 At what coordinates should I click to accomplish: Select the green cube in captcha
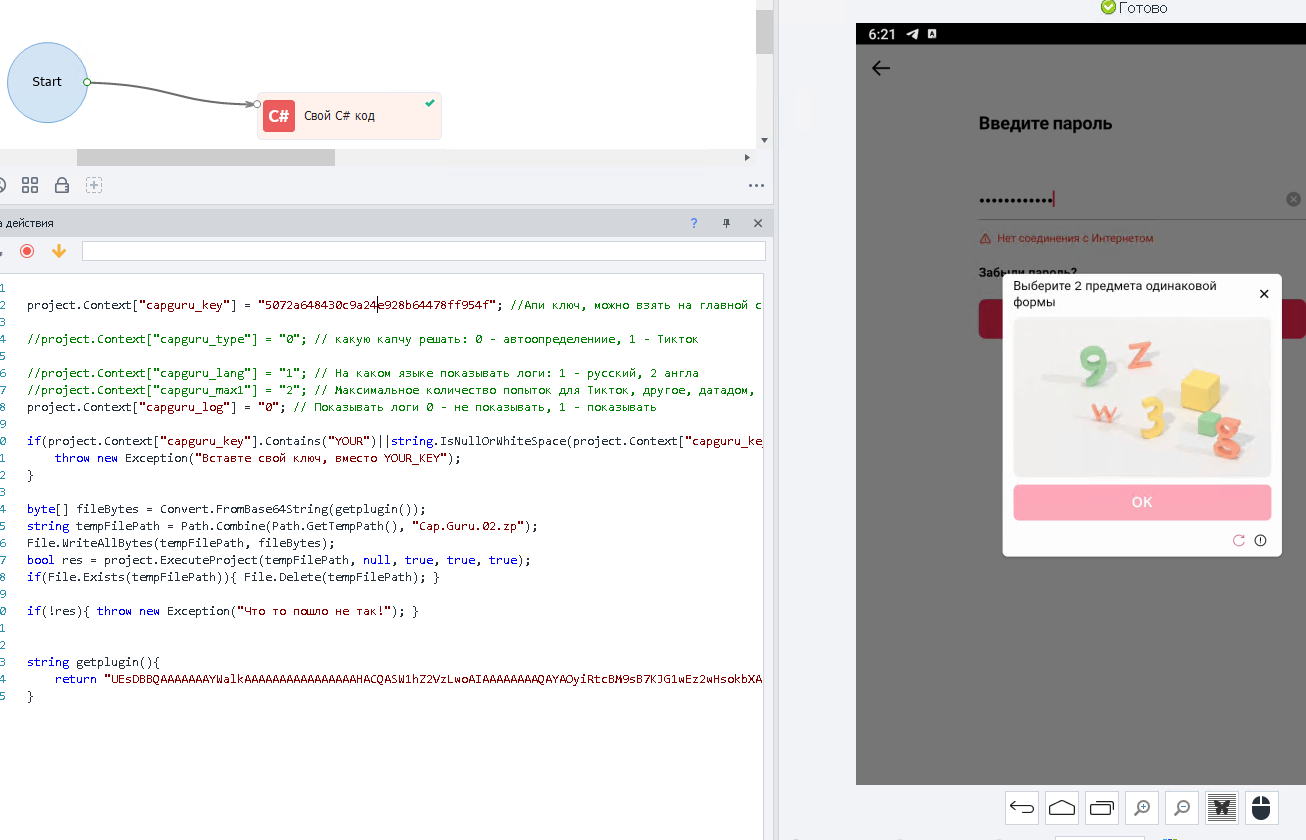[x=1210, y=424]
